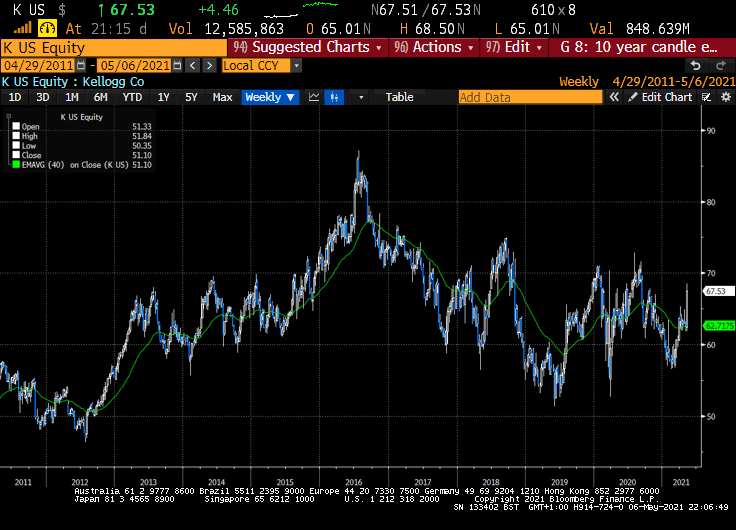
Task: Open chart annotation pencil-box icon
Action: pyautogui.click(x=706, y=97)
